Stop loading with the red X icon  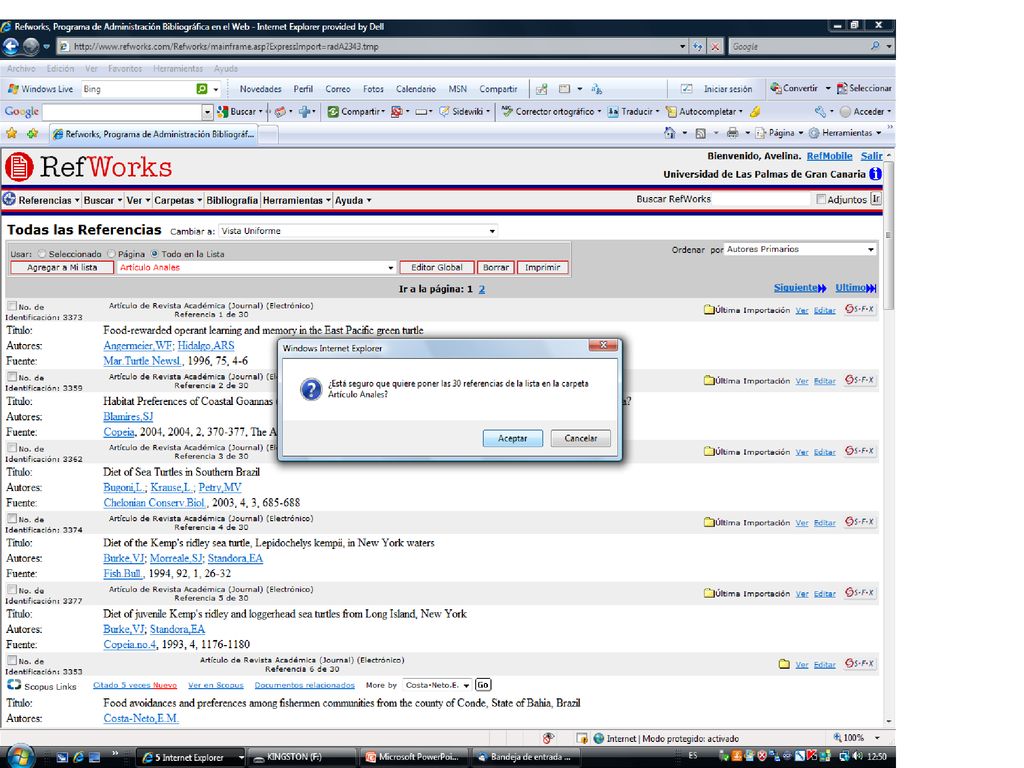pyautogui.click(x=715, y=46)
